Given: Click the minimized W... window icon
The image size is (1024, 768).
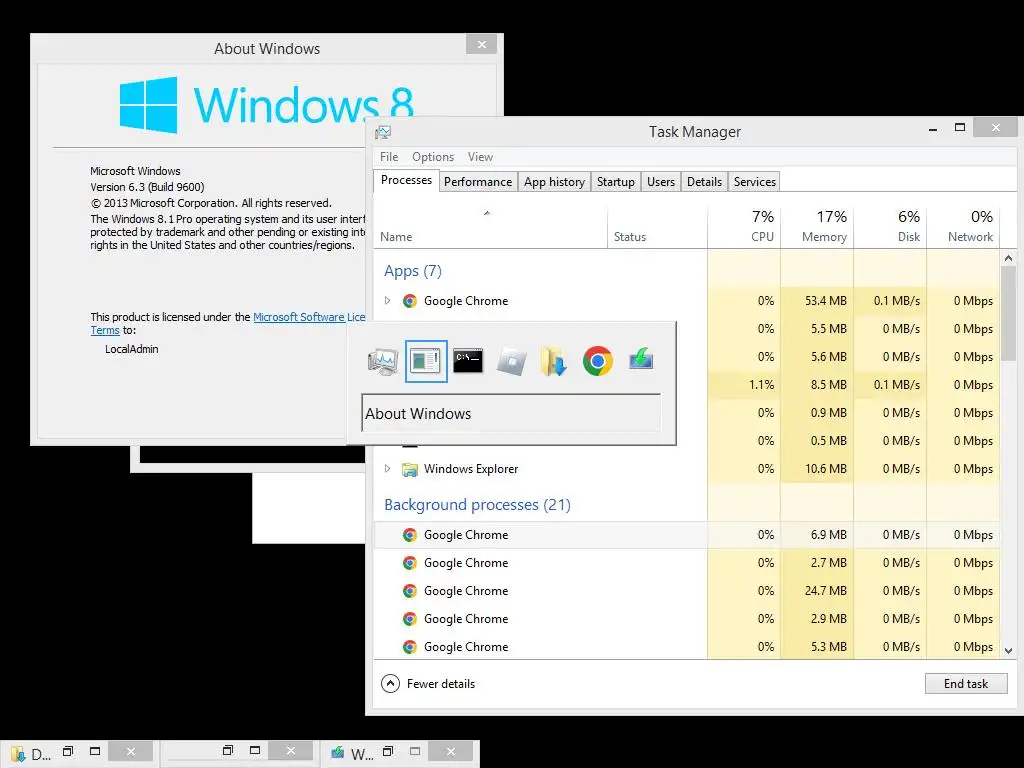Looking at the screenshot, I should [337, 753].
